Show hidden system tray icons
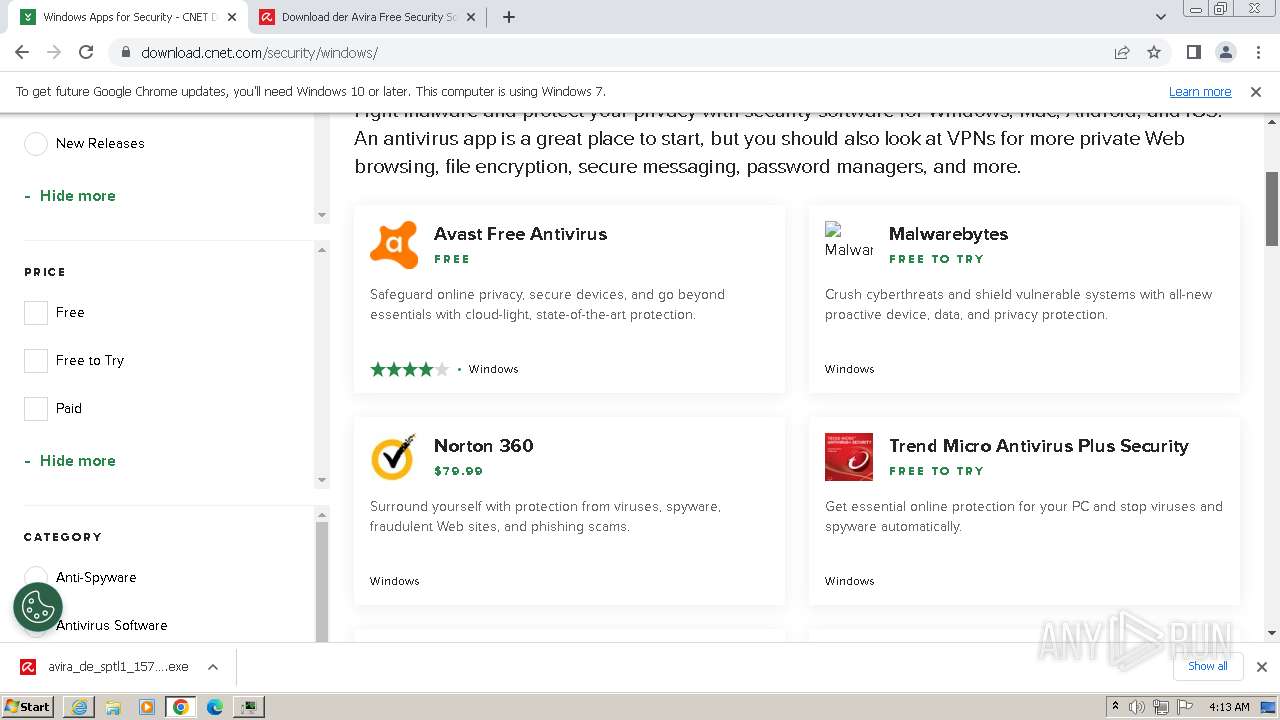This screenshot has width=1280, height=720. pos(1115,707)
